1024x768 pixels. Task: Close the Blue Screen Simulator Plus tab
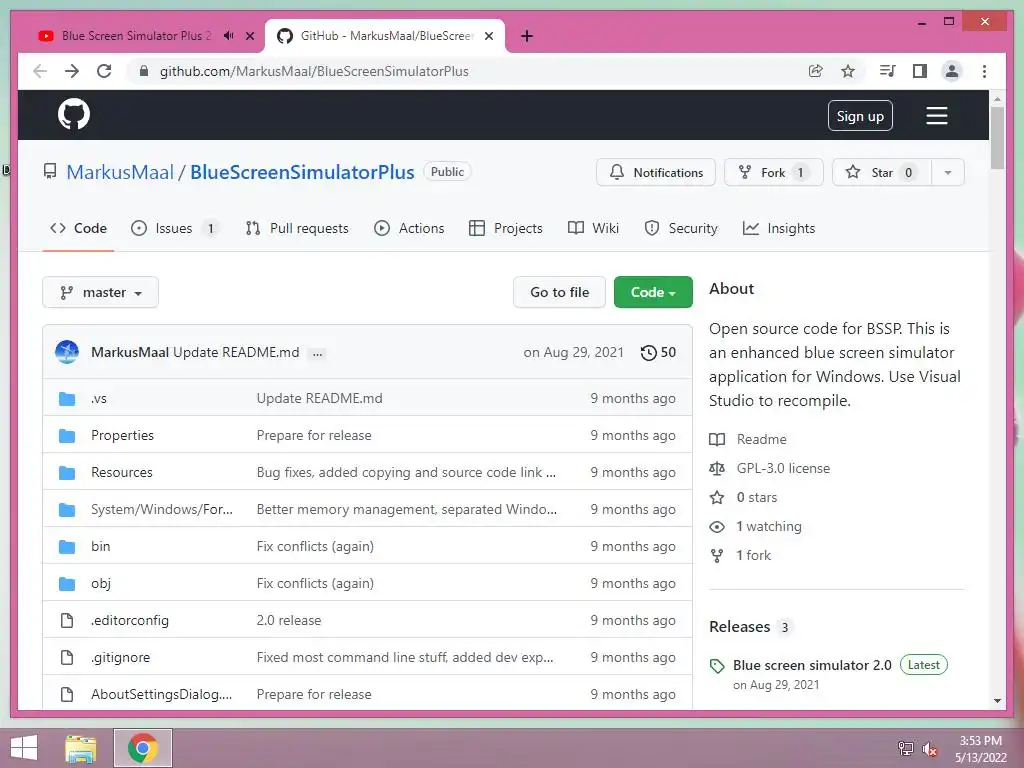(249, 36)
